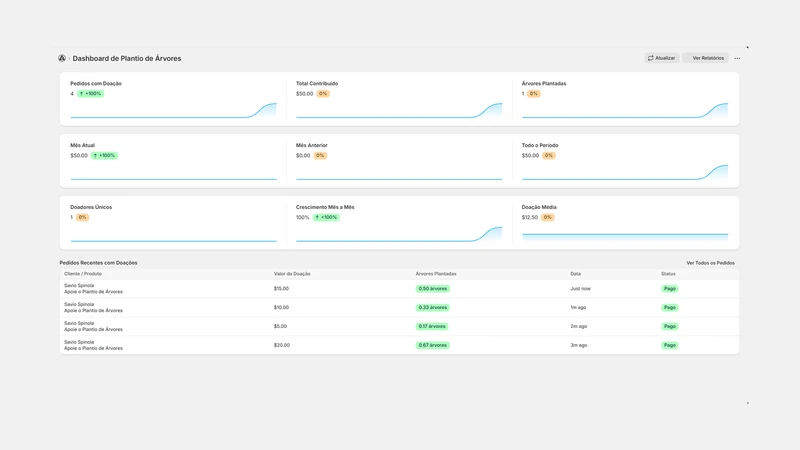Click the 0% badge in Árvores Plantadas card
Image resolution: width=800 pixels, height=450 pixels.
(533, 94)
